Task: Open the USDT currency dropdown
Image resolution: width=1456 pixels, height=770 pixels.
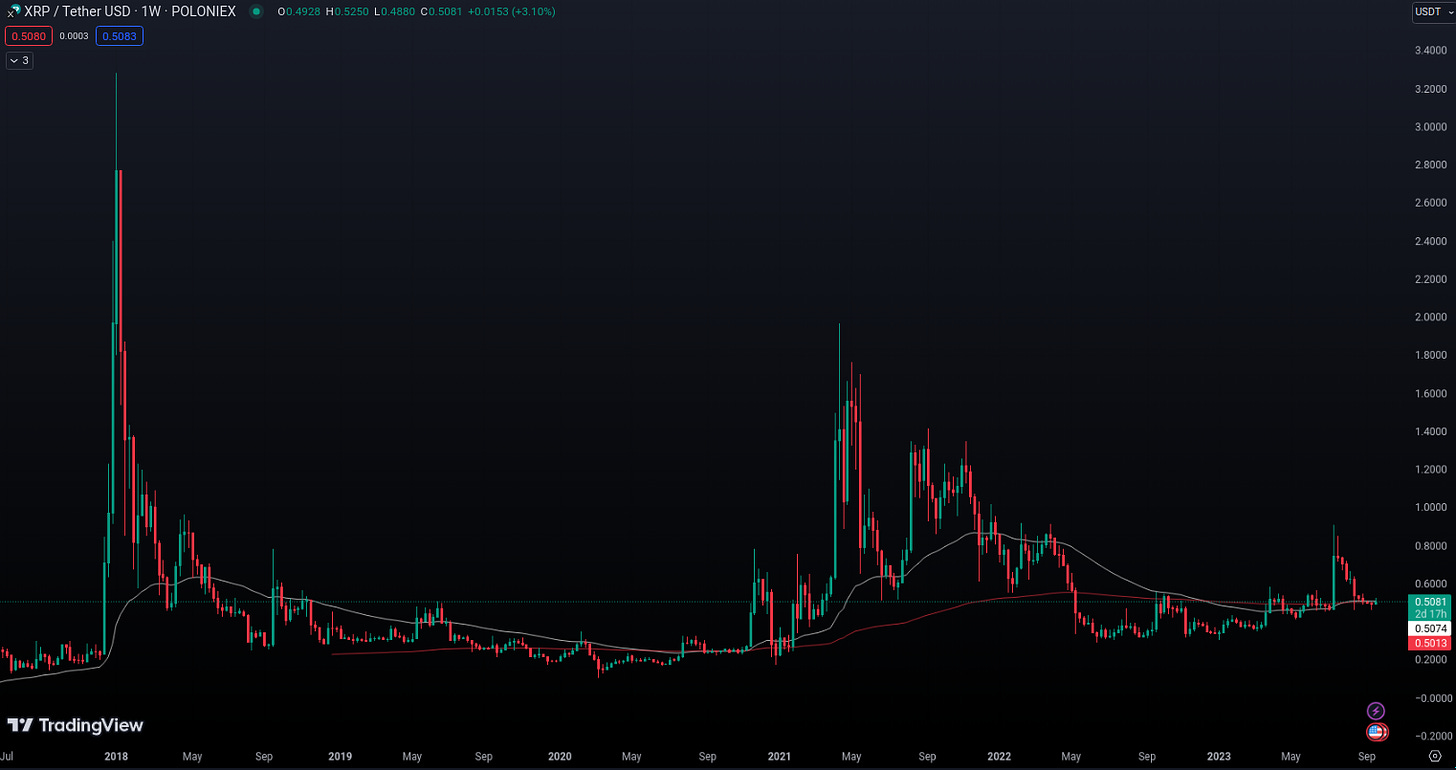Action: pos(1432,12)
